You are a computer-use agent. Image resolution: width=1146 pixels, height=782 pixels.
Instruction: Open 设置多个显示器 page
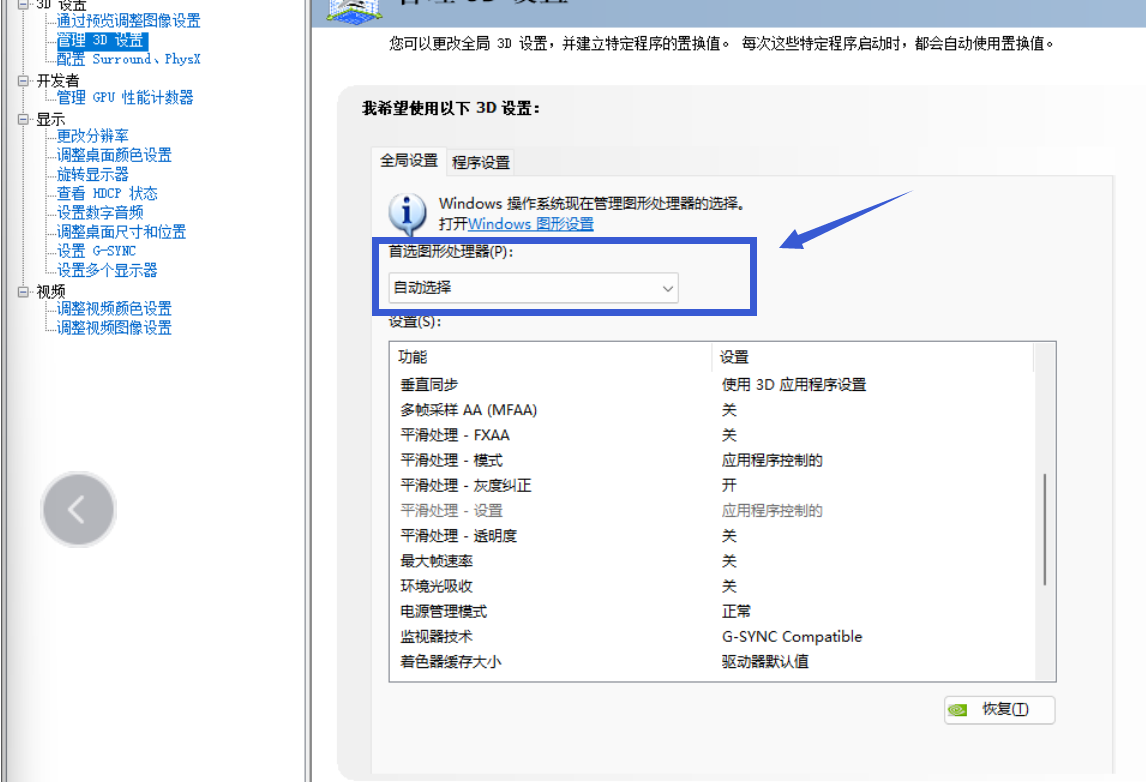(x=107, y=270)
